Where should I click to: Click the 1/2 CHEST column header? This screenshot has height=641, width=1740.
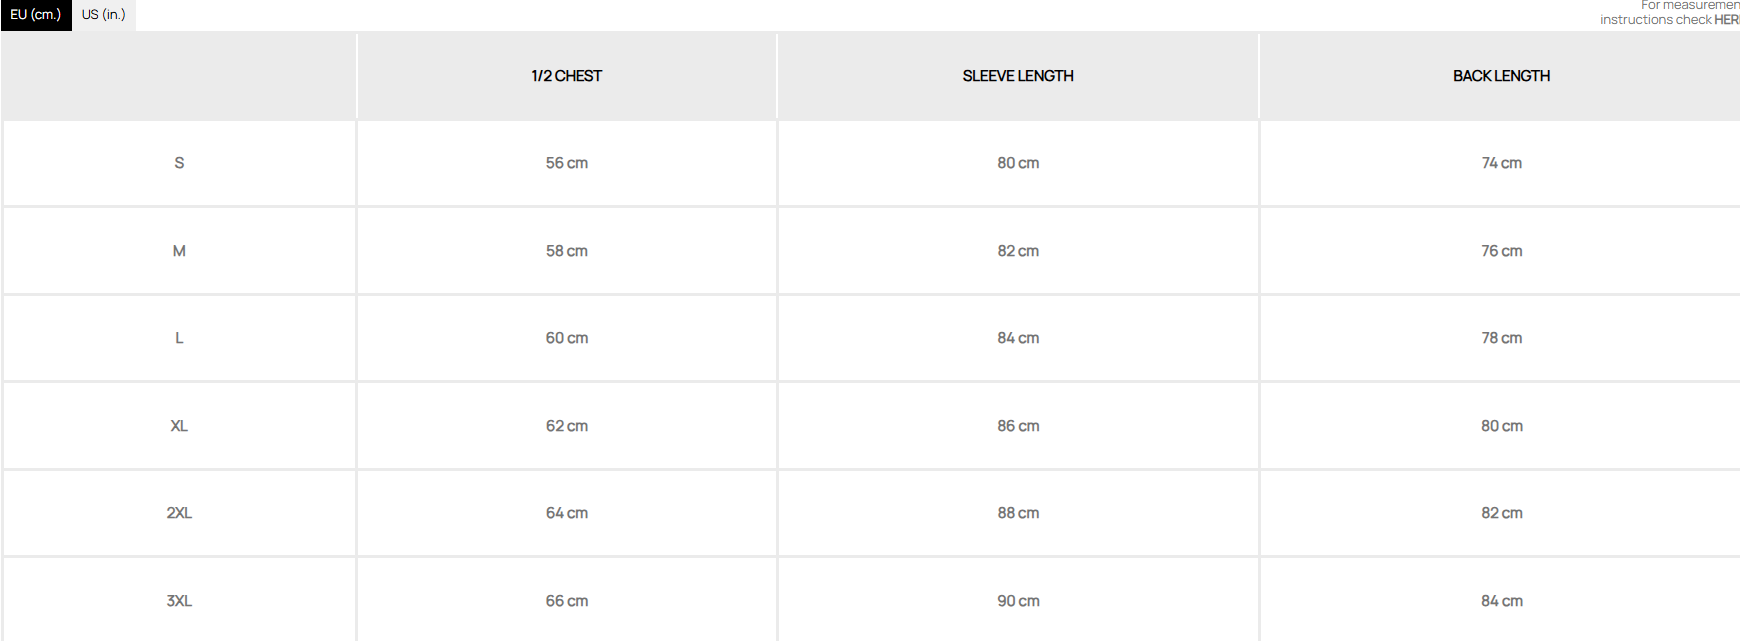(567, 76)
